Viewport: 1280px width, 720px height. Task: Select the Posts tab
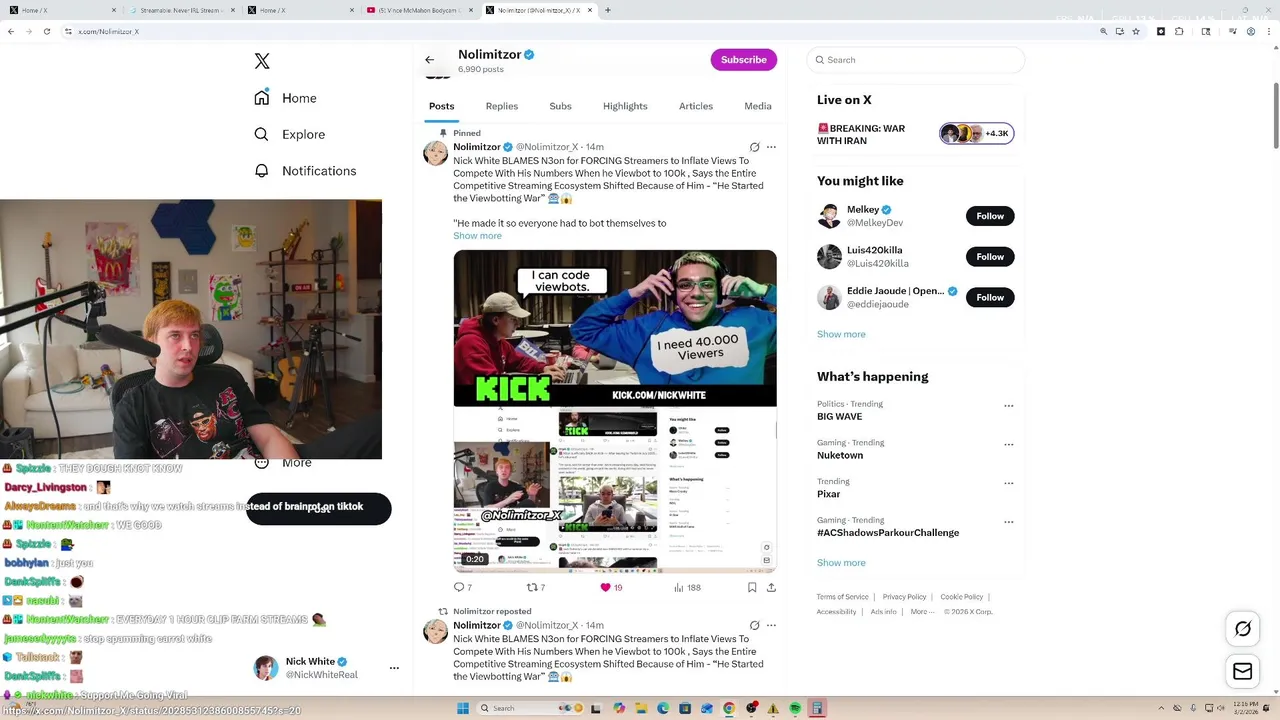[441, 106]
